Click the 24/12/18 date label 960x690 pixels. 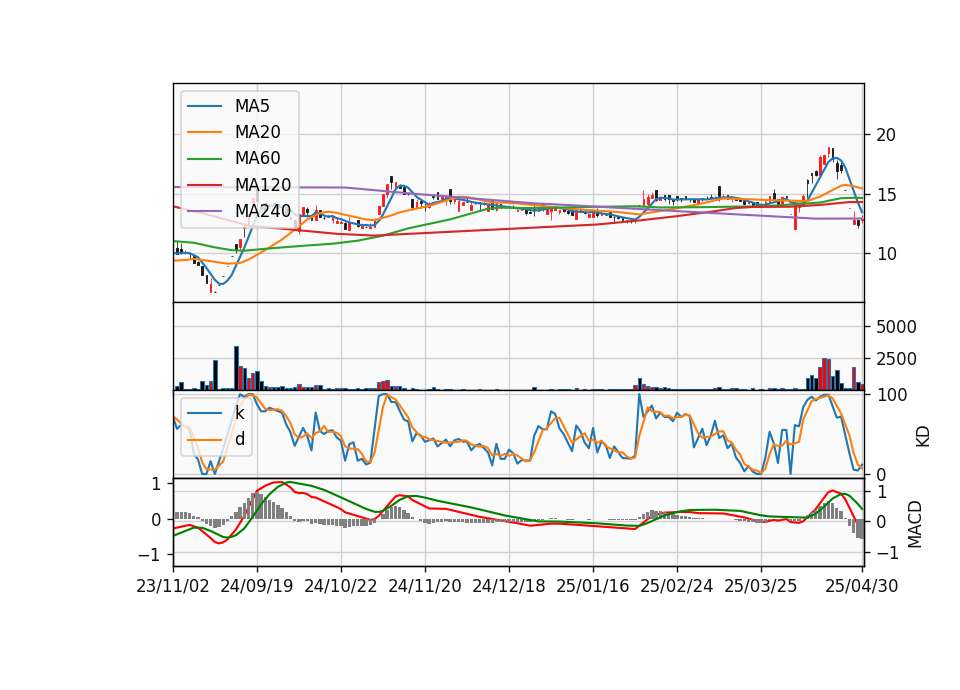(x=509, y=586)
